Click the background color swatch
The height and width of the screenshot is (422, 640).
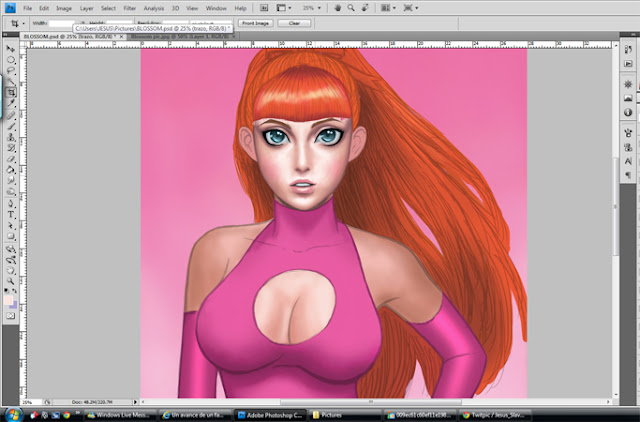click(14, 305)
